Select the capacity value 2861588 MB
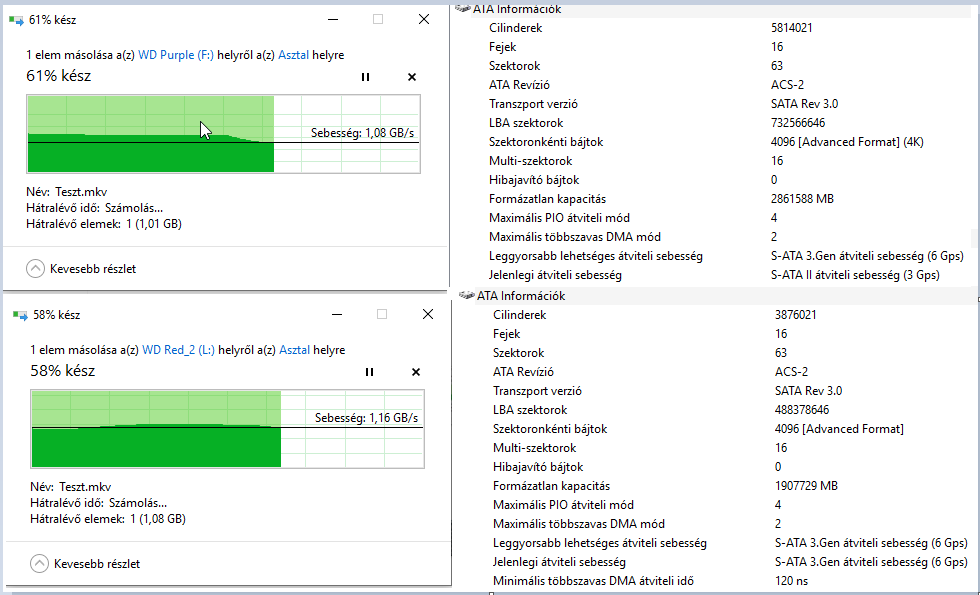980x595 pixels. [802, 199]
